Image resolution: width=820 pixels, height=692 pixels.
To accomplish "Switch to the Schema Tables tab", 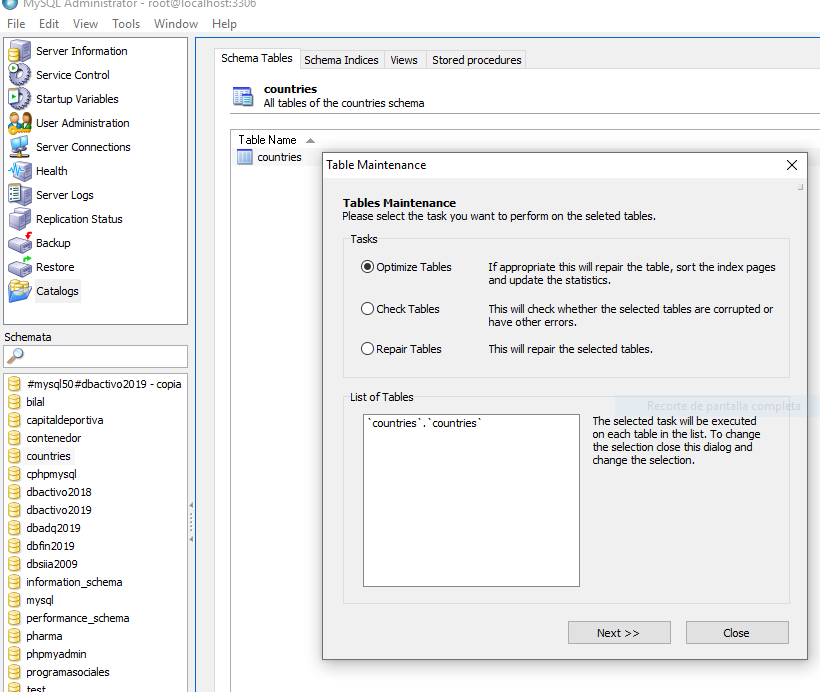I will point(257,58).
